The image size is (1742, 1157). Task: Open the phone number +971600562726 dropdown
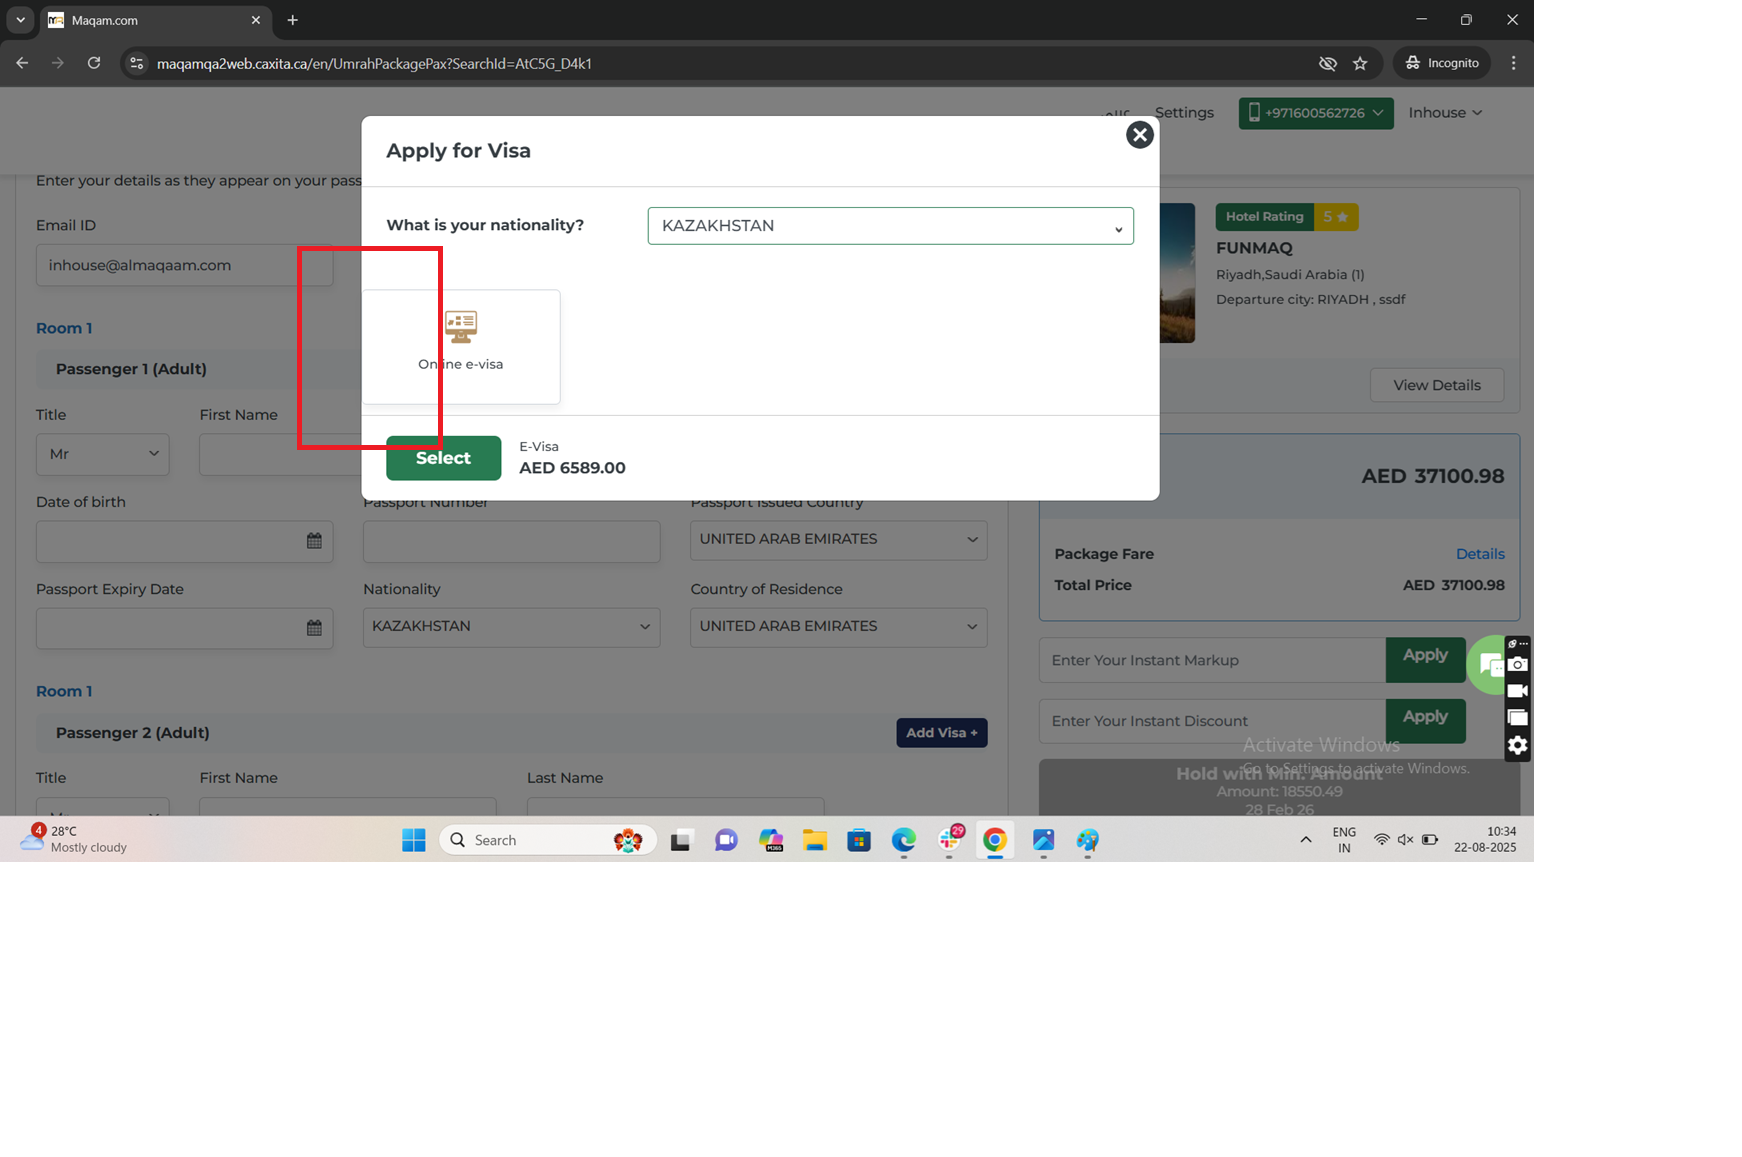point(1315,113)
